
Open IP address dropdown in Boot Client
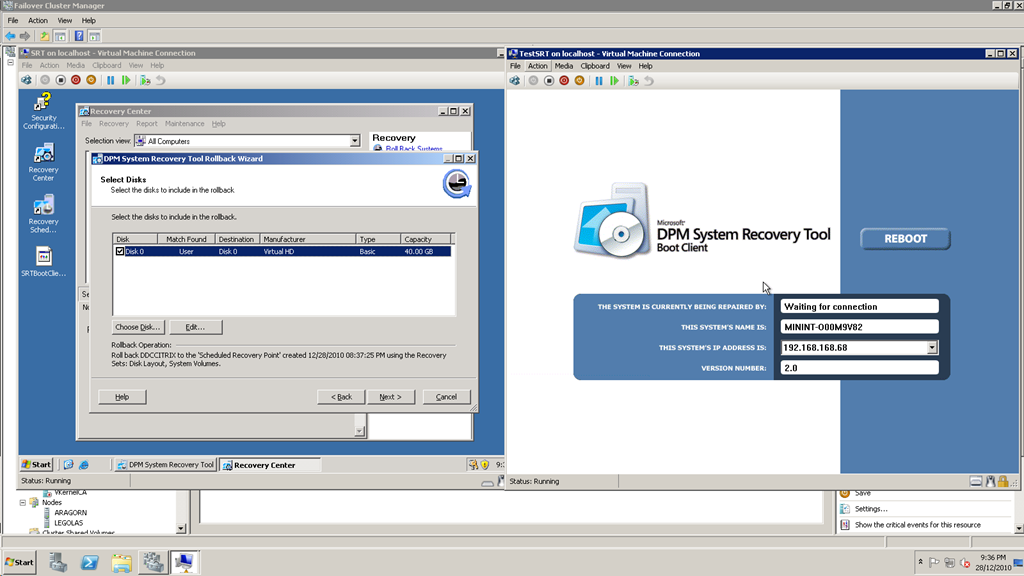pos(932,347)
